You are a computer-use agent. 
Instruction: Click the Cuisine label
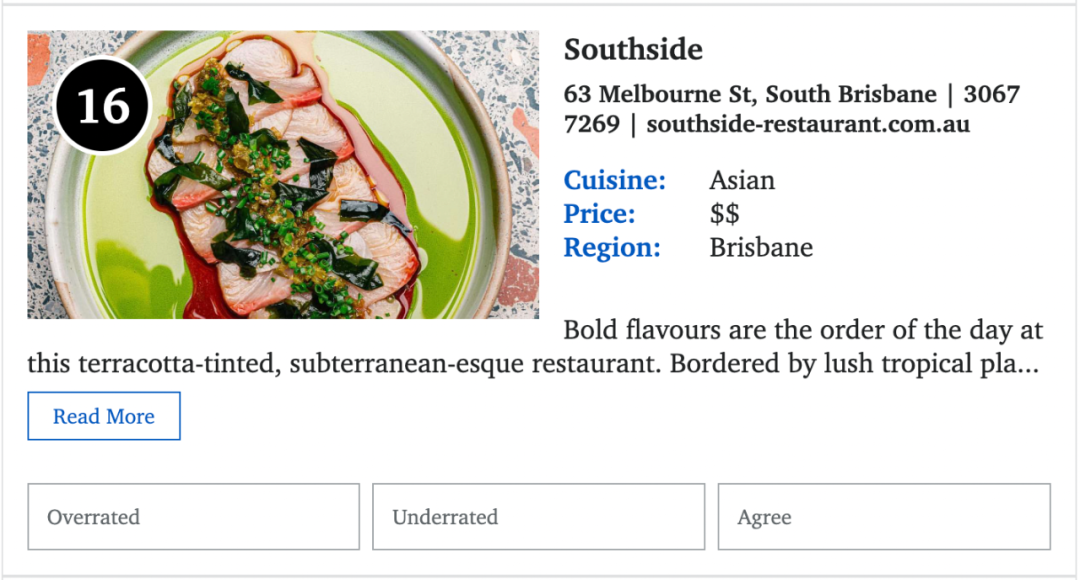pyautogui.click(x=614, y=180)
